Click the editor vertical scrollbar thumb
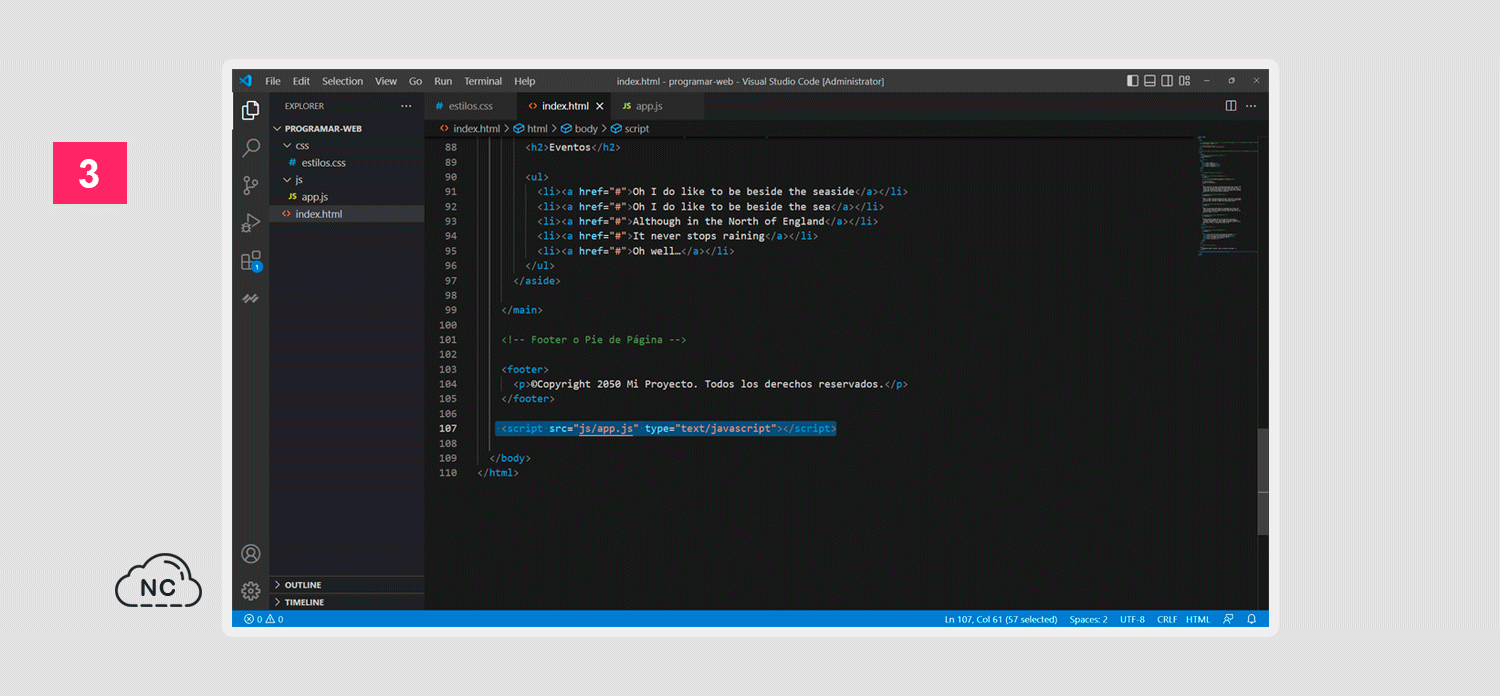 coord(1263,482)
